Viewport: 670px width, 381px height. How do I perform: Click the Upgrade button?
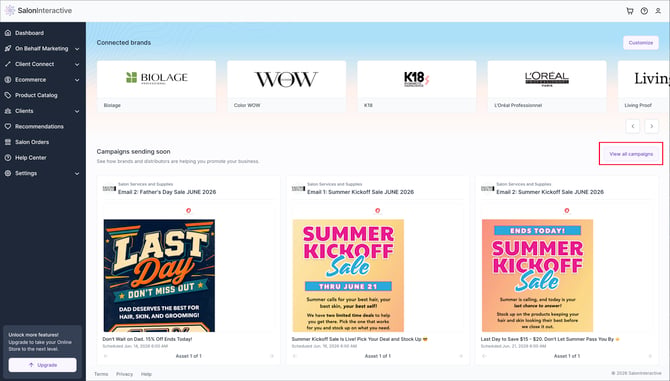pos(43,365)
